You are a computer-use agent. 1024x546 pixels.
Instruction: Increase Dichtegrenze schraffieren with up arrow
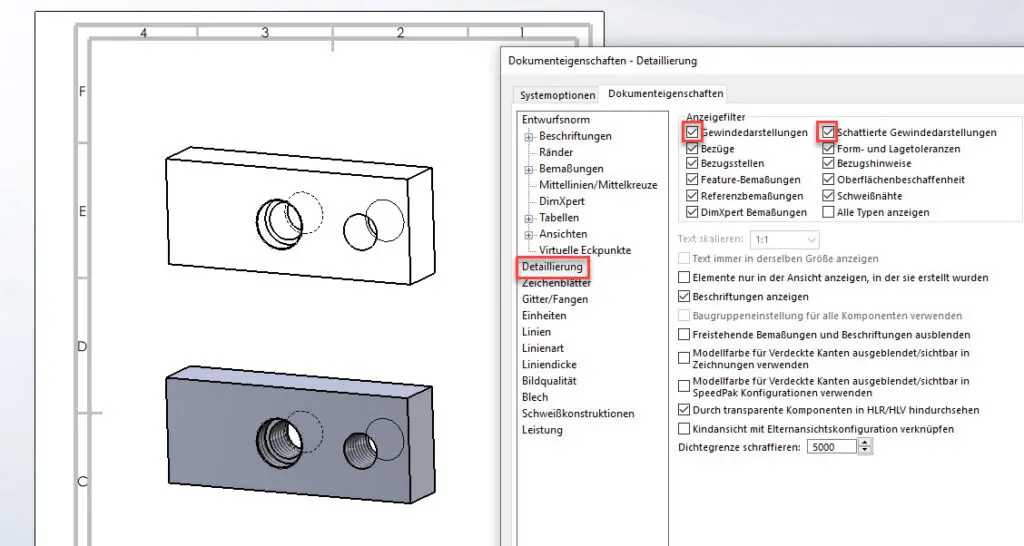click(x=865, y=443)
